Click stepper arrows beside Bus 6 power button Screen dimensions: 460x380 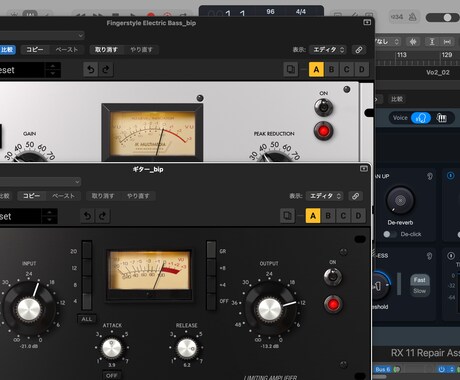point(452,369)
